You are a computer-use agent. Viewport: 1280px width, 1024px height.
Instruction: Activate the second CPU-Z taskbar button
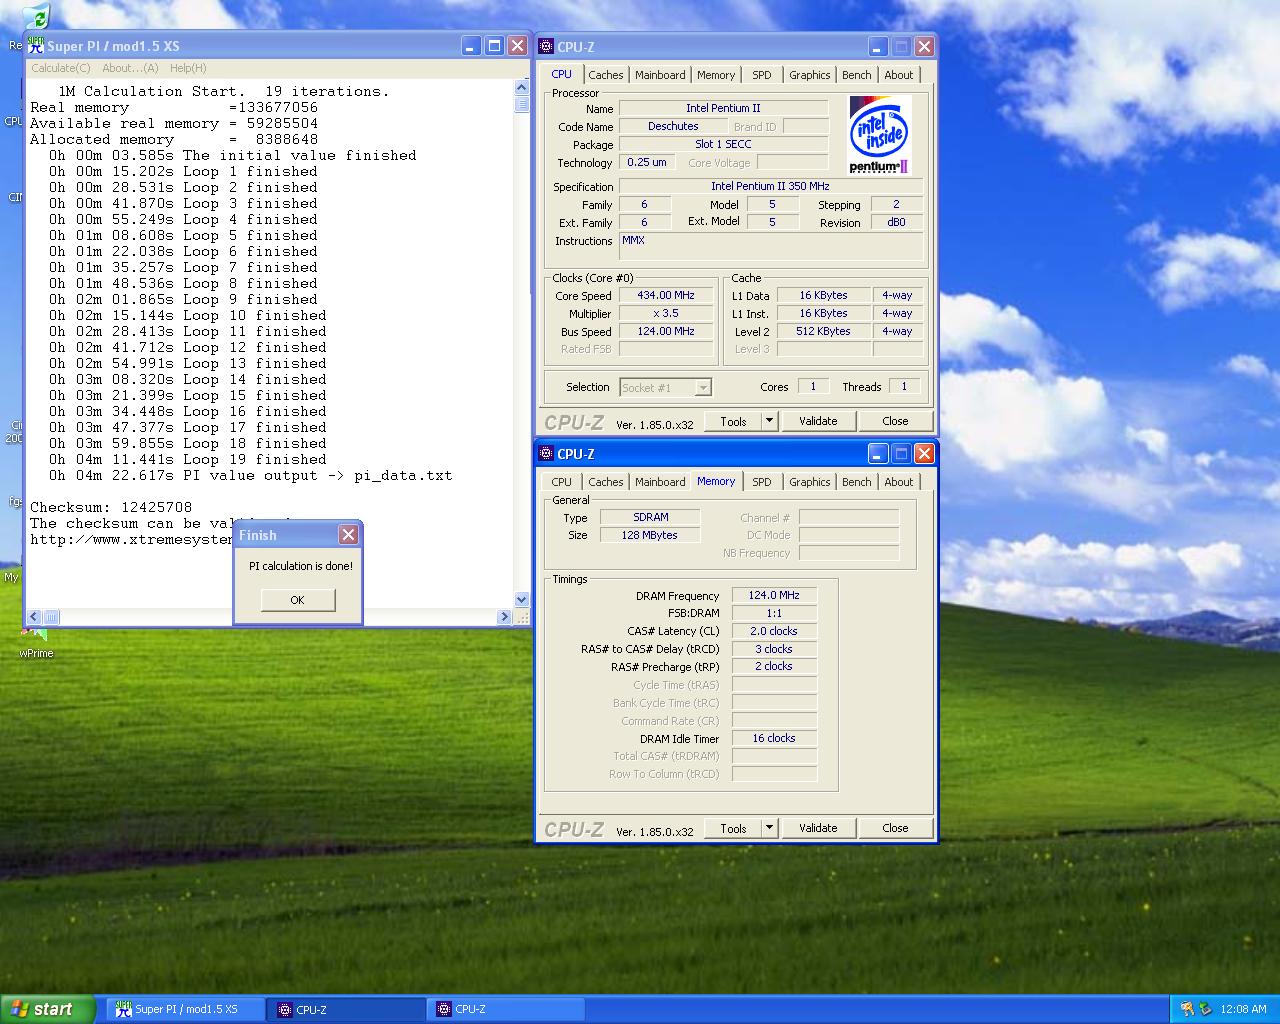pos(505,1009)
